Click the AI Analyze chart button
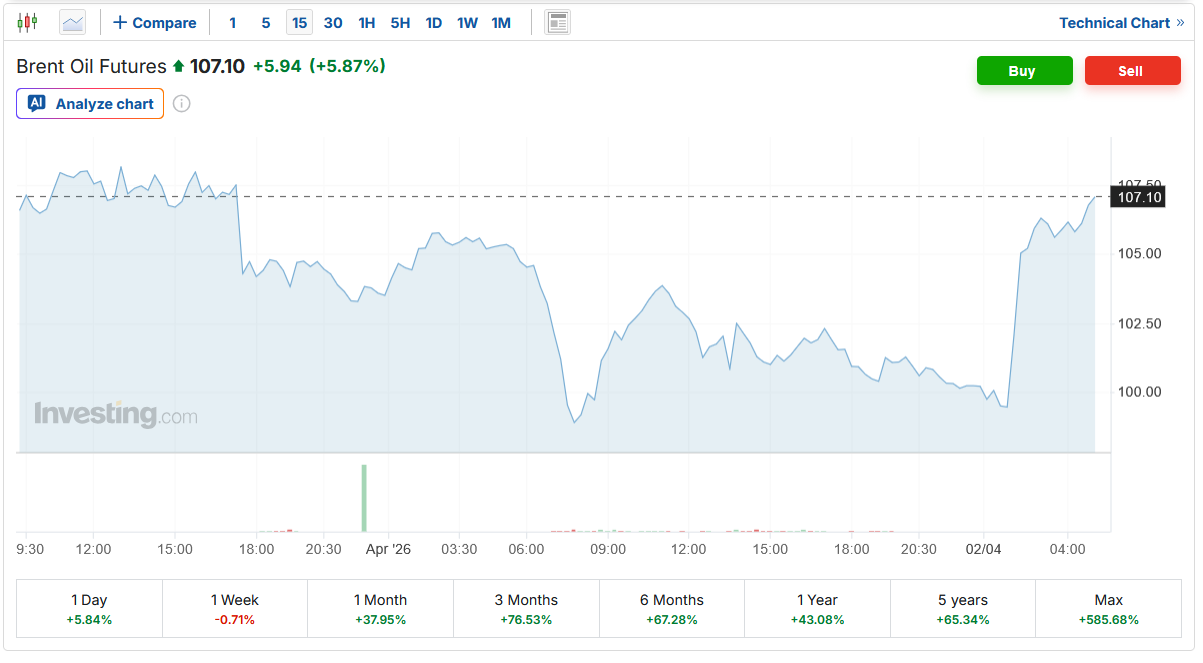The image size is (1203, 663). [x=90, y=104]
